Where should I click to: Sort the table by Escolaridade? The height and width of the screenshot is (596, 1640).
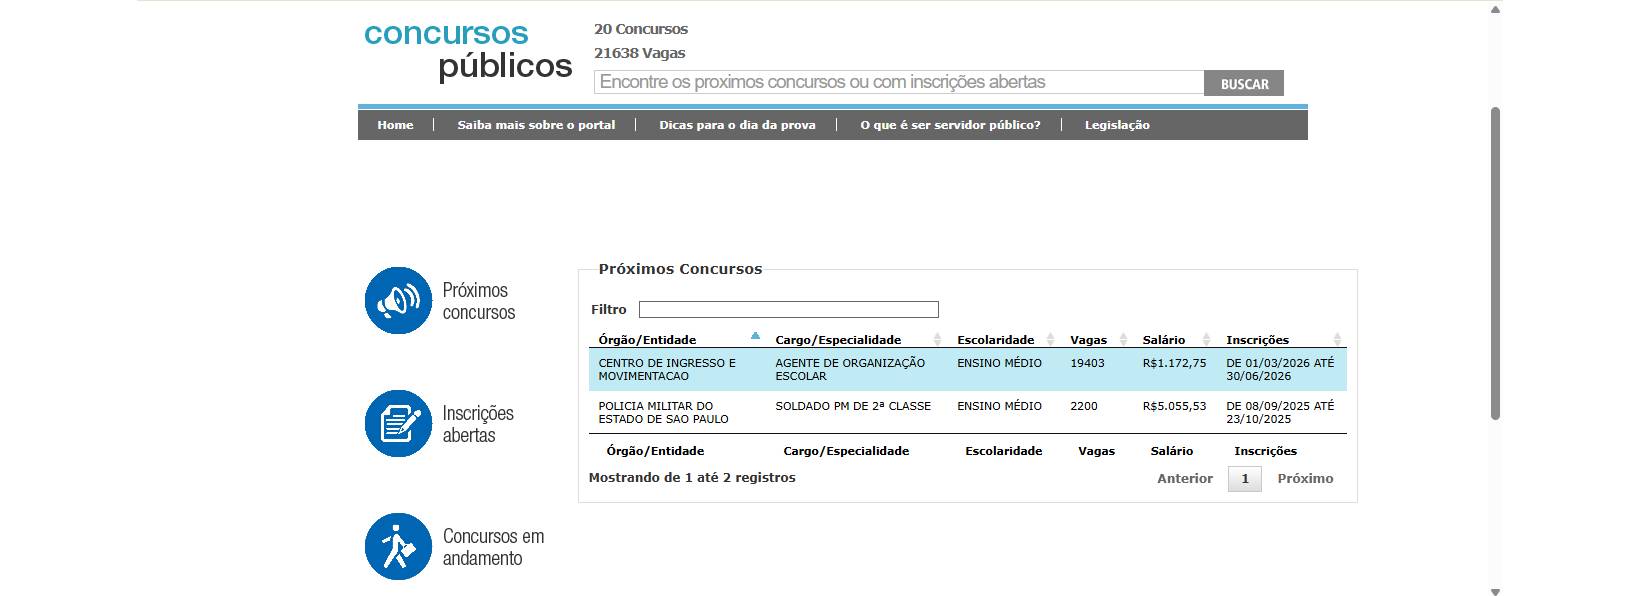coord(995,340)
